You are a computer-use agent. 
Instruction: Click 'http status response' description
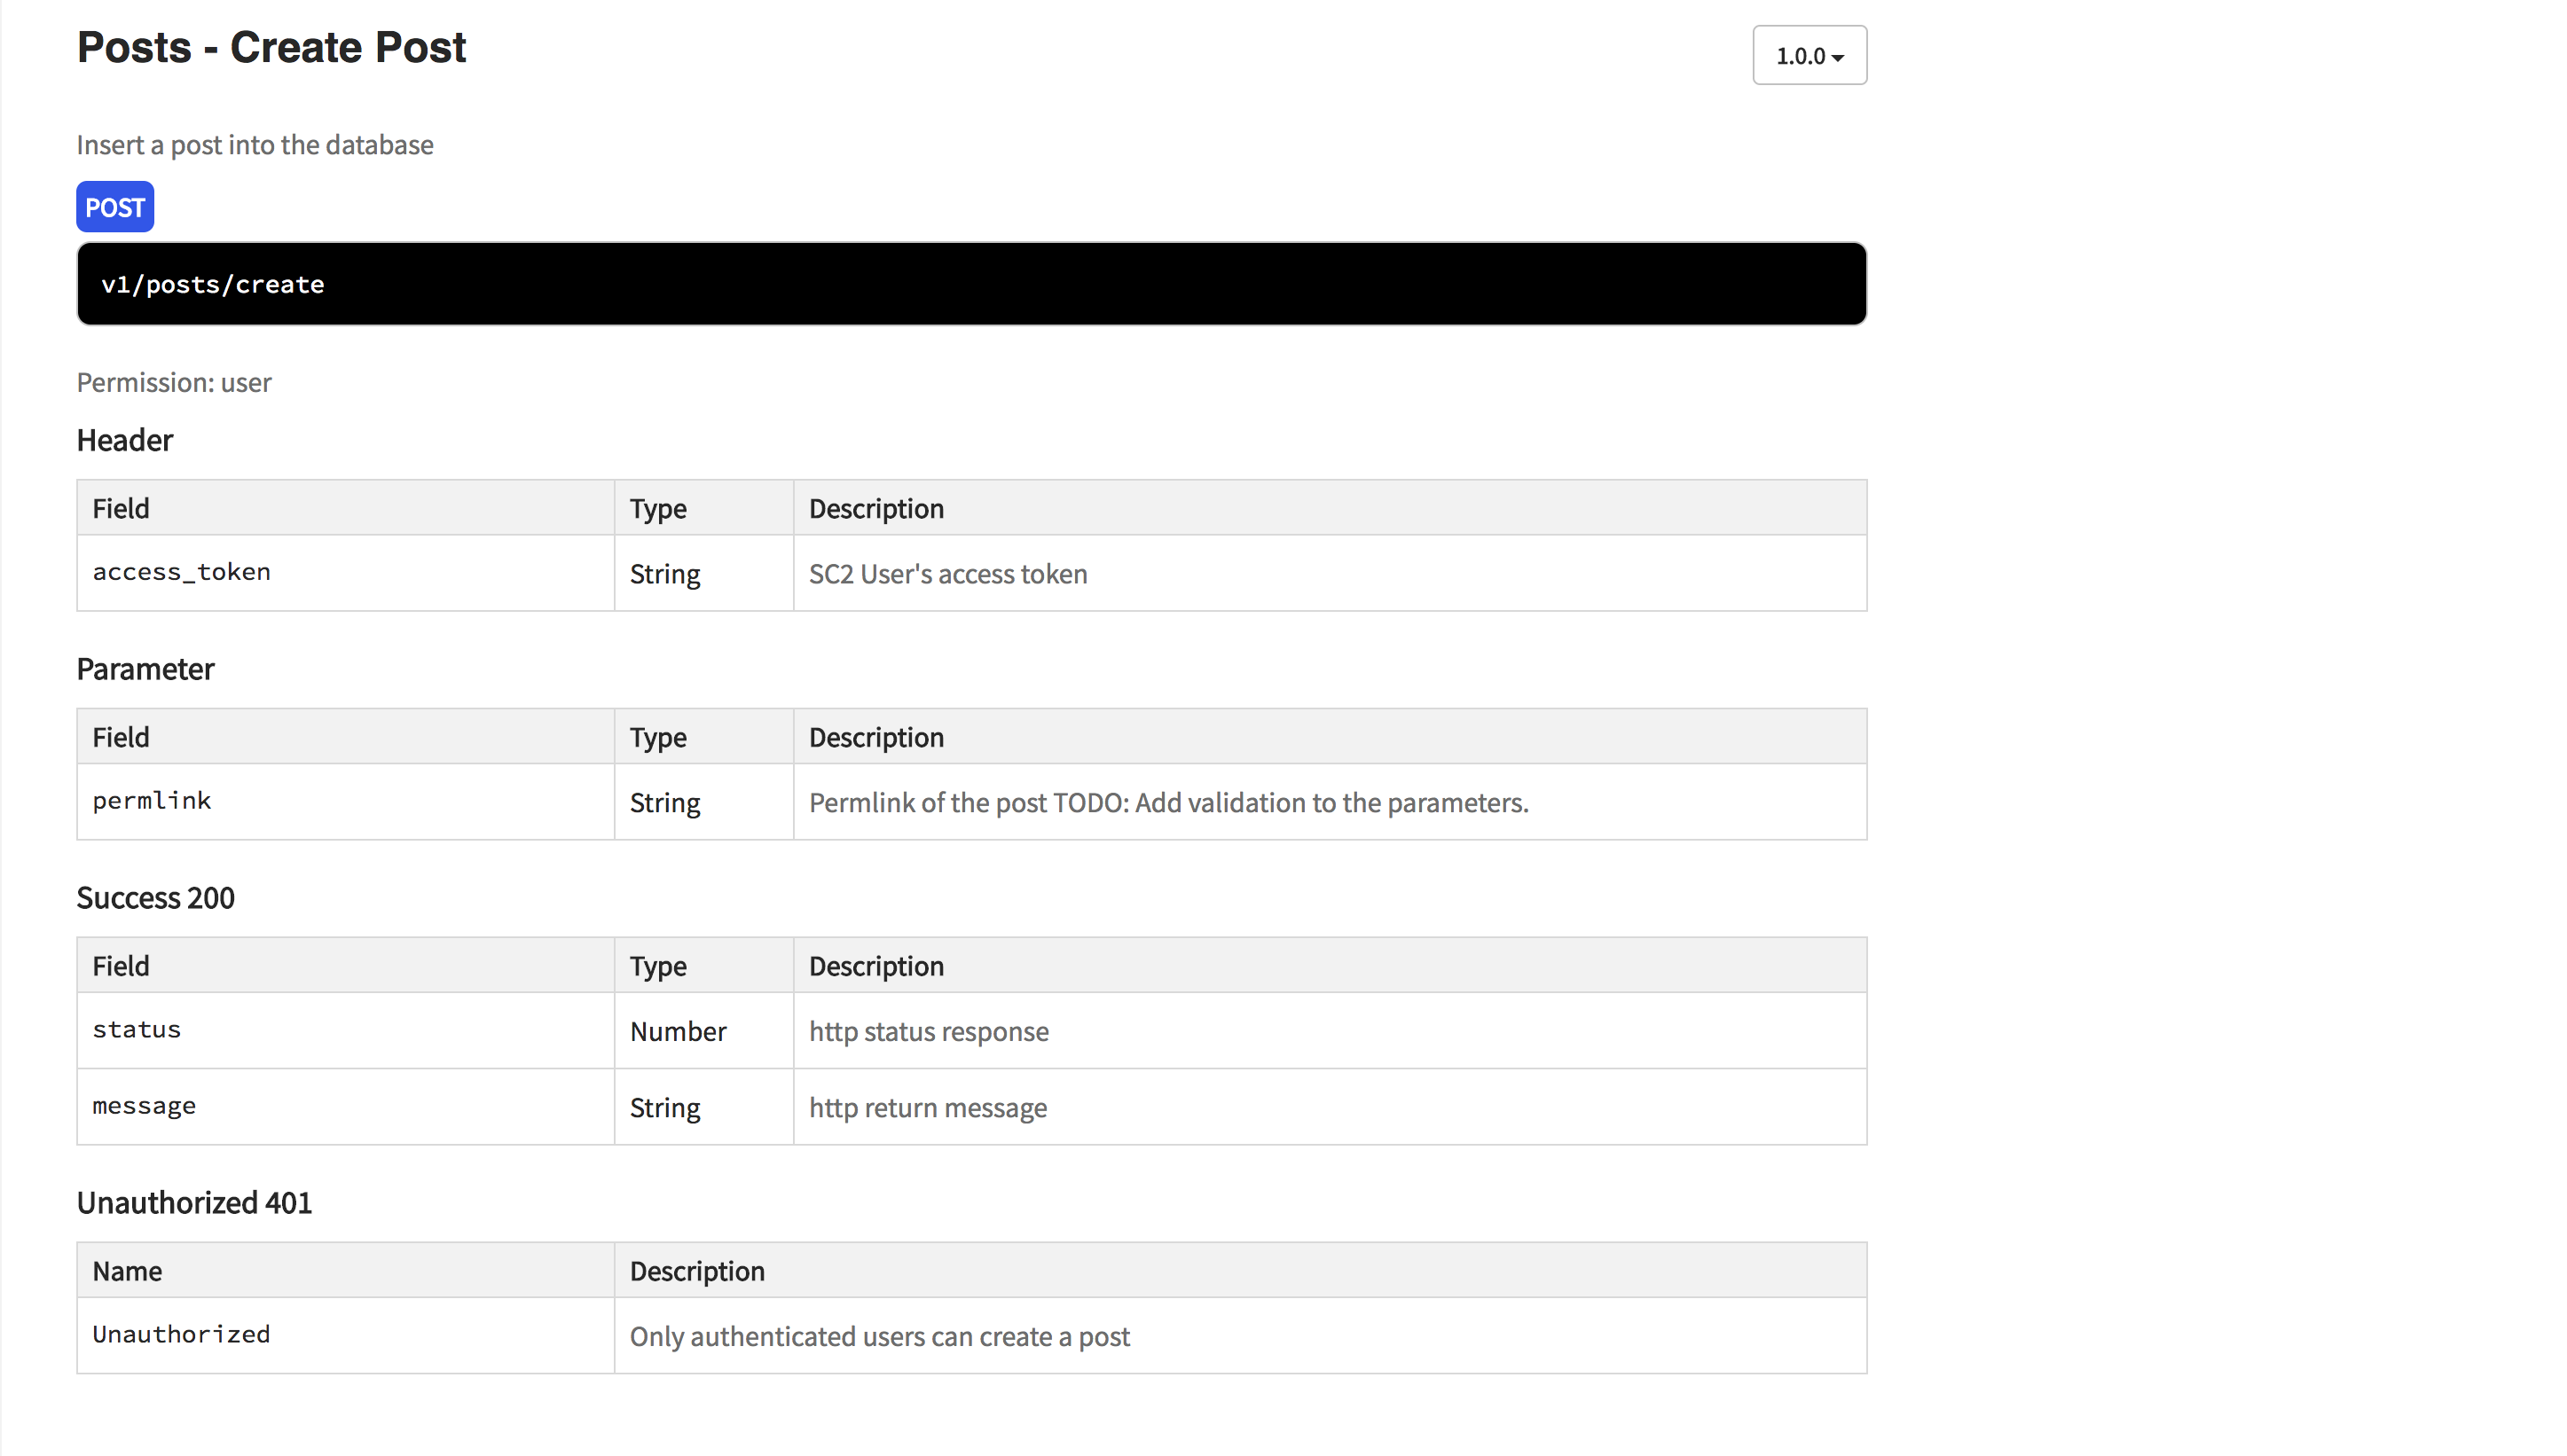point(929,1032)
